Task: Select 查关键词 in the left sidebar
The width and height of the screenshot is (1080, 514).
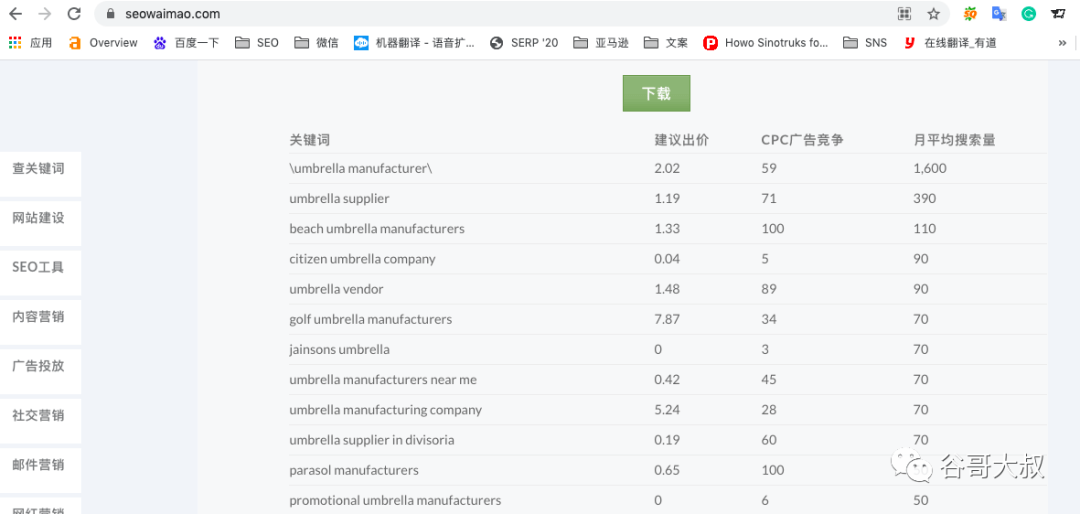Action: coord(38,169)
